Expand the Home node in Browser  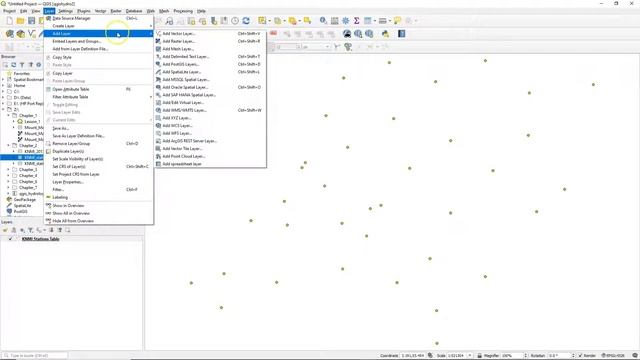(3, 86)
